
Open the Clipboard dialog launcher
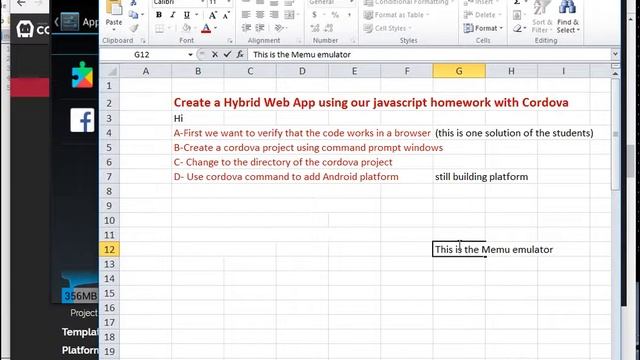pyautogui.click(x=143, y=41)
